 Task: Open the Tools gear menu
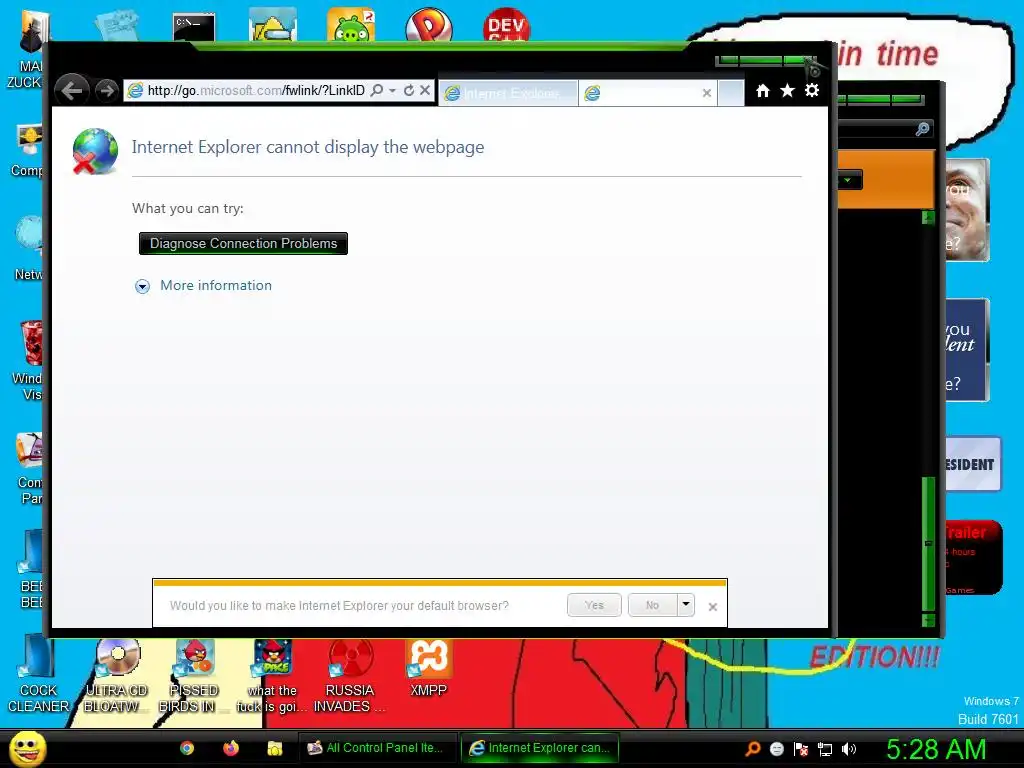pos(812,90)
